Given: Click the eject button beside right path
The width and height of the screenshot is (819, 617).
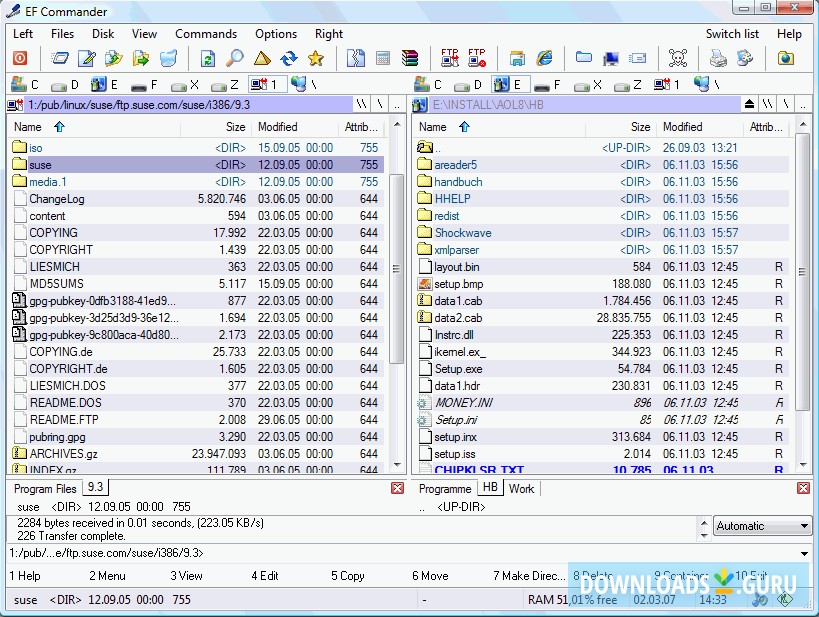Looking at the screenshot, I should [x=749, y=104].
